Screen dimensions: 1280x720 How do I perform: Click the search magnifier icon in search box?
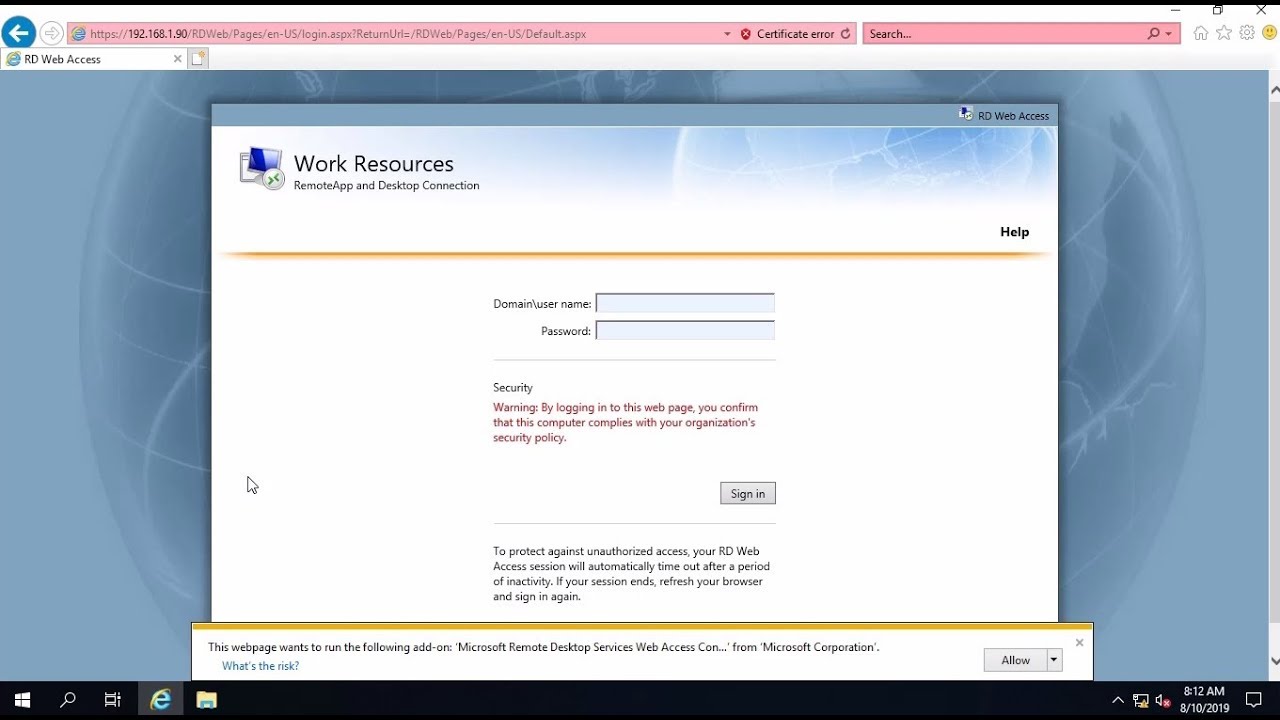pos(1154,34)
